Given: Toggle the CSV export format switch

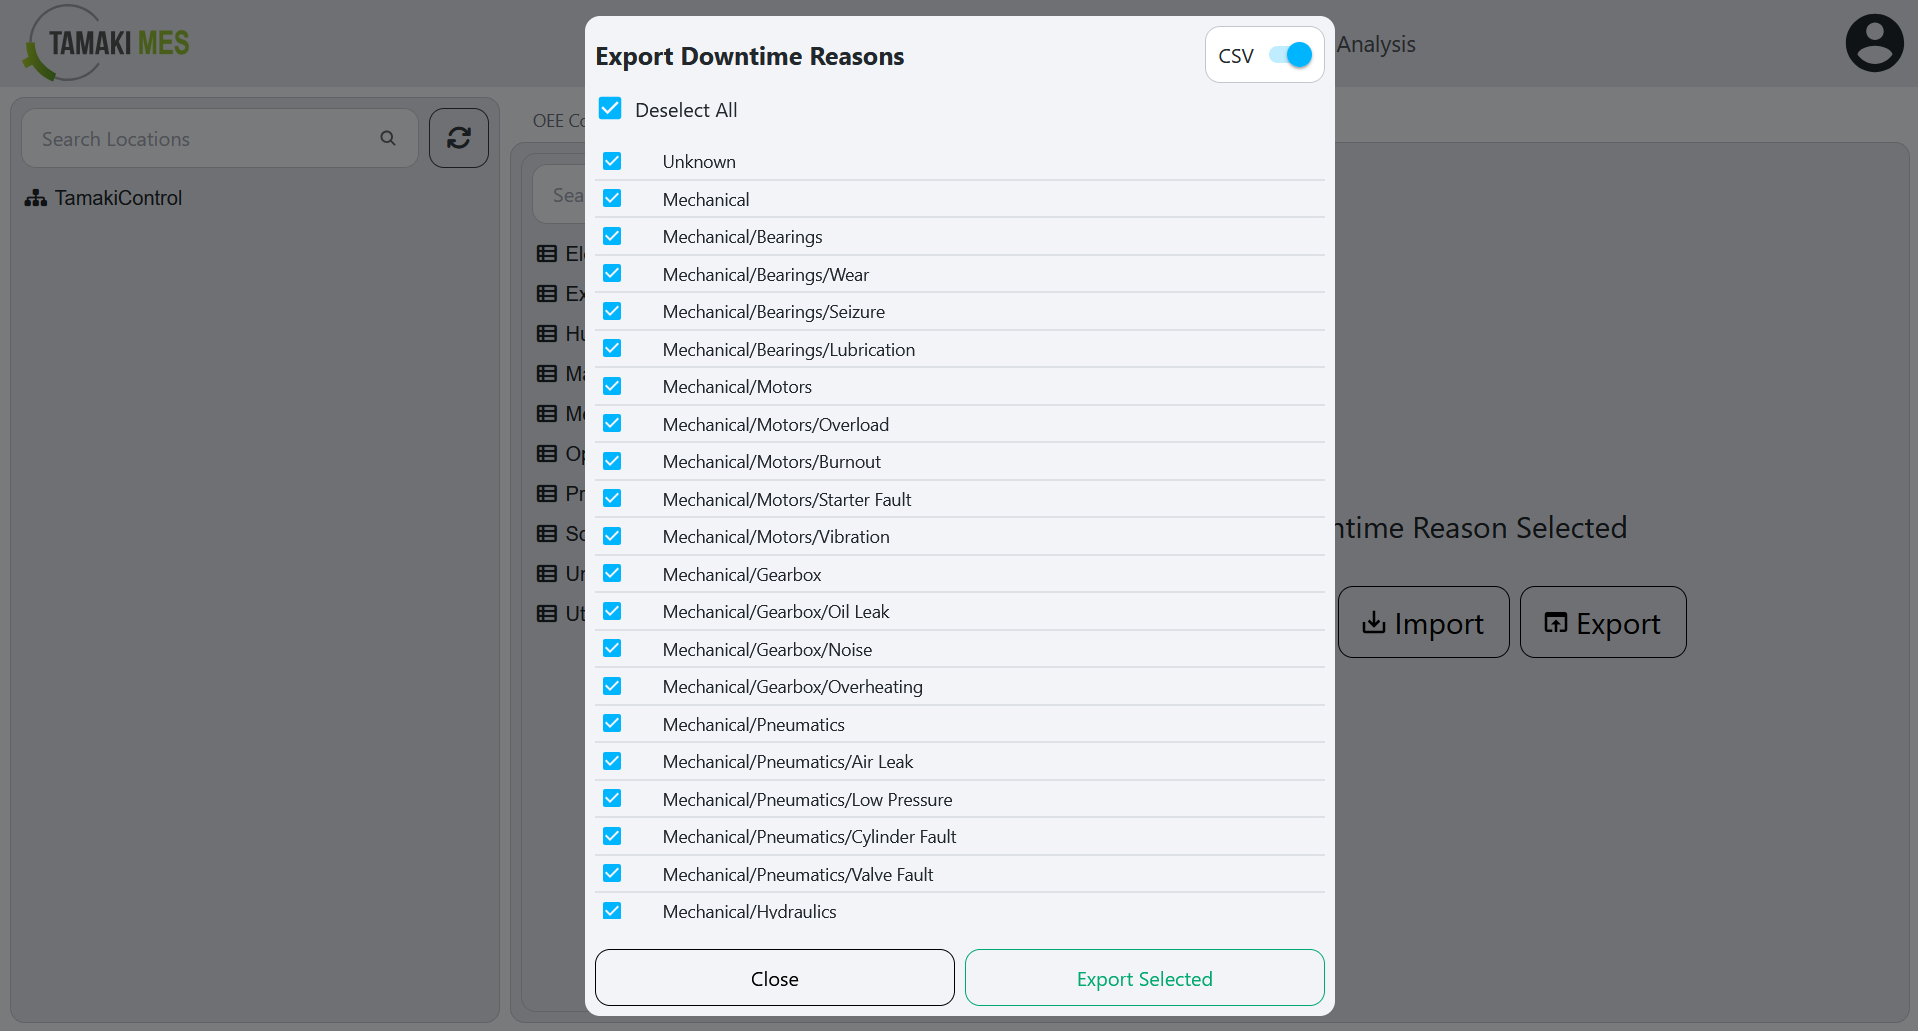Looking at the screenshot, I should (1290, 55).
